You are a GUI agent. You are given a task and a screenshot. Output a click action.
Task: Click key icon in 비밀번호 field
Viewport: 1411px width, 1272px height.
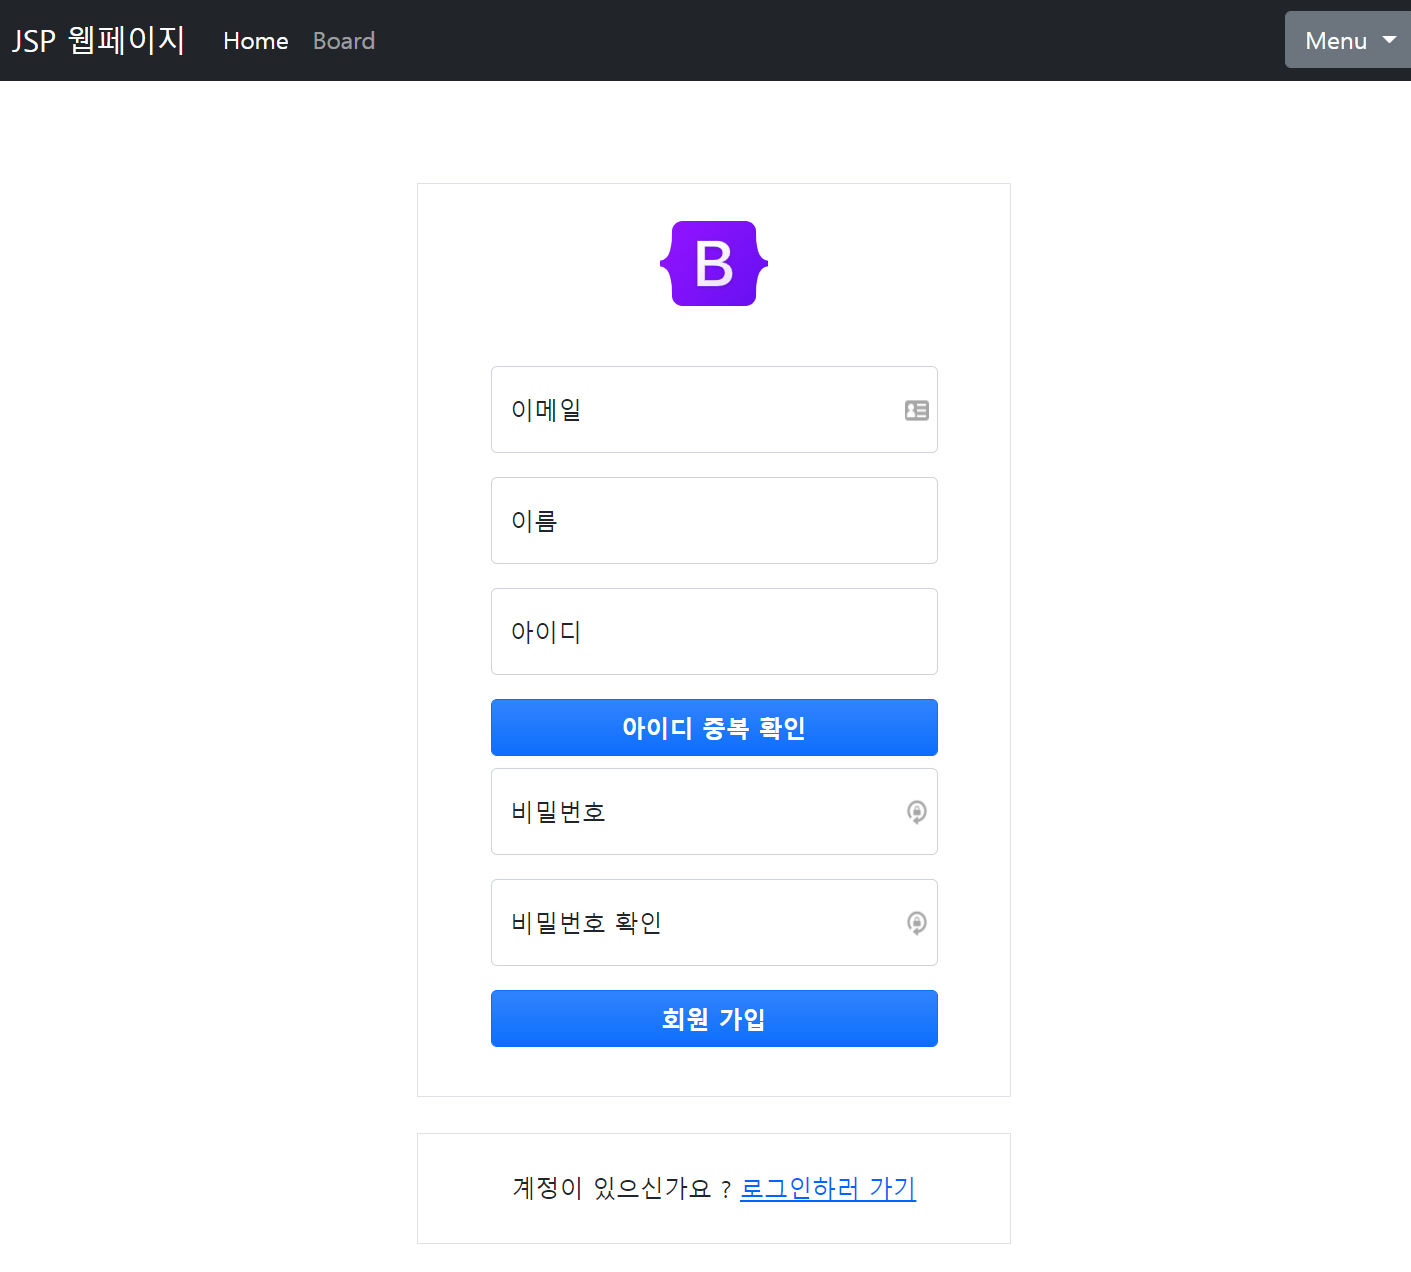coord(917,812)
